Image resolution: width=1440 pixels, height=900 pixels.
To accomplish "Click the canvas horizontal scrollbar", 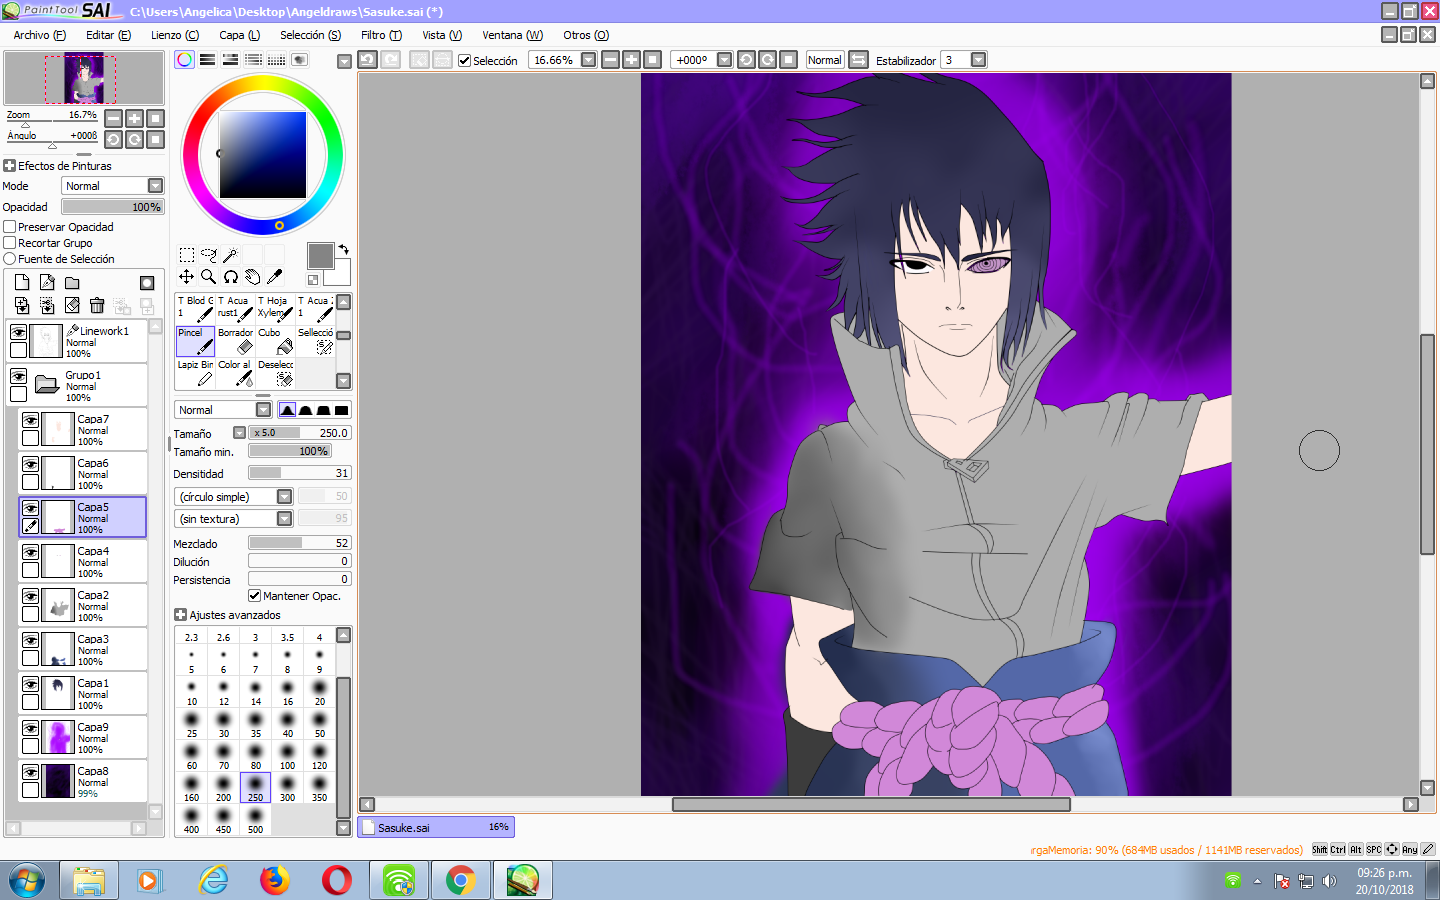I will (871, 804).
